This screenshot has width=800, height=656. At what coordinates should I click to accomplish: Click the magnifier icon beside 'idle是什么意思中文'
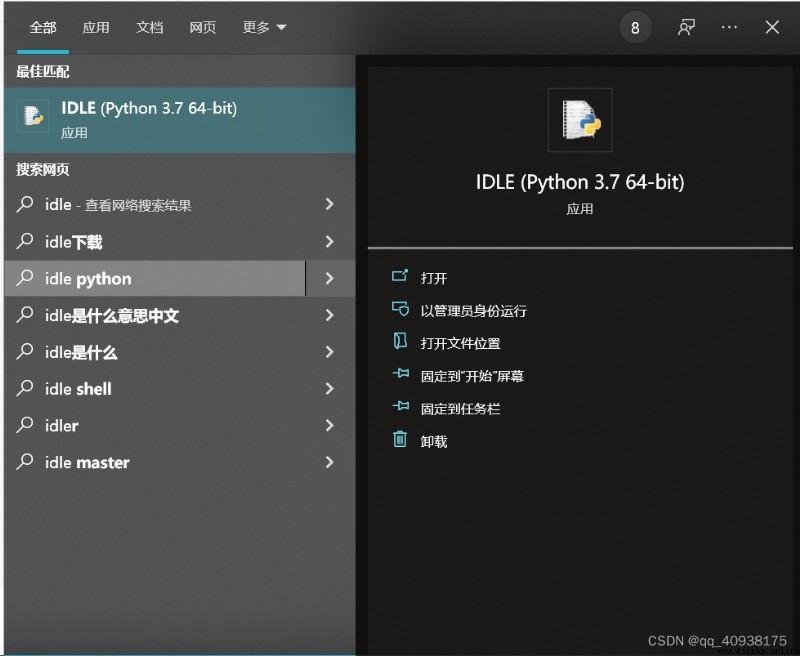(24, 315)
